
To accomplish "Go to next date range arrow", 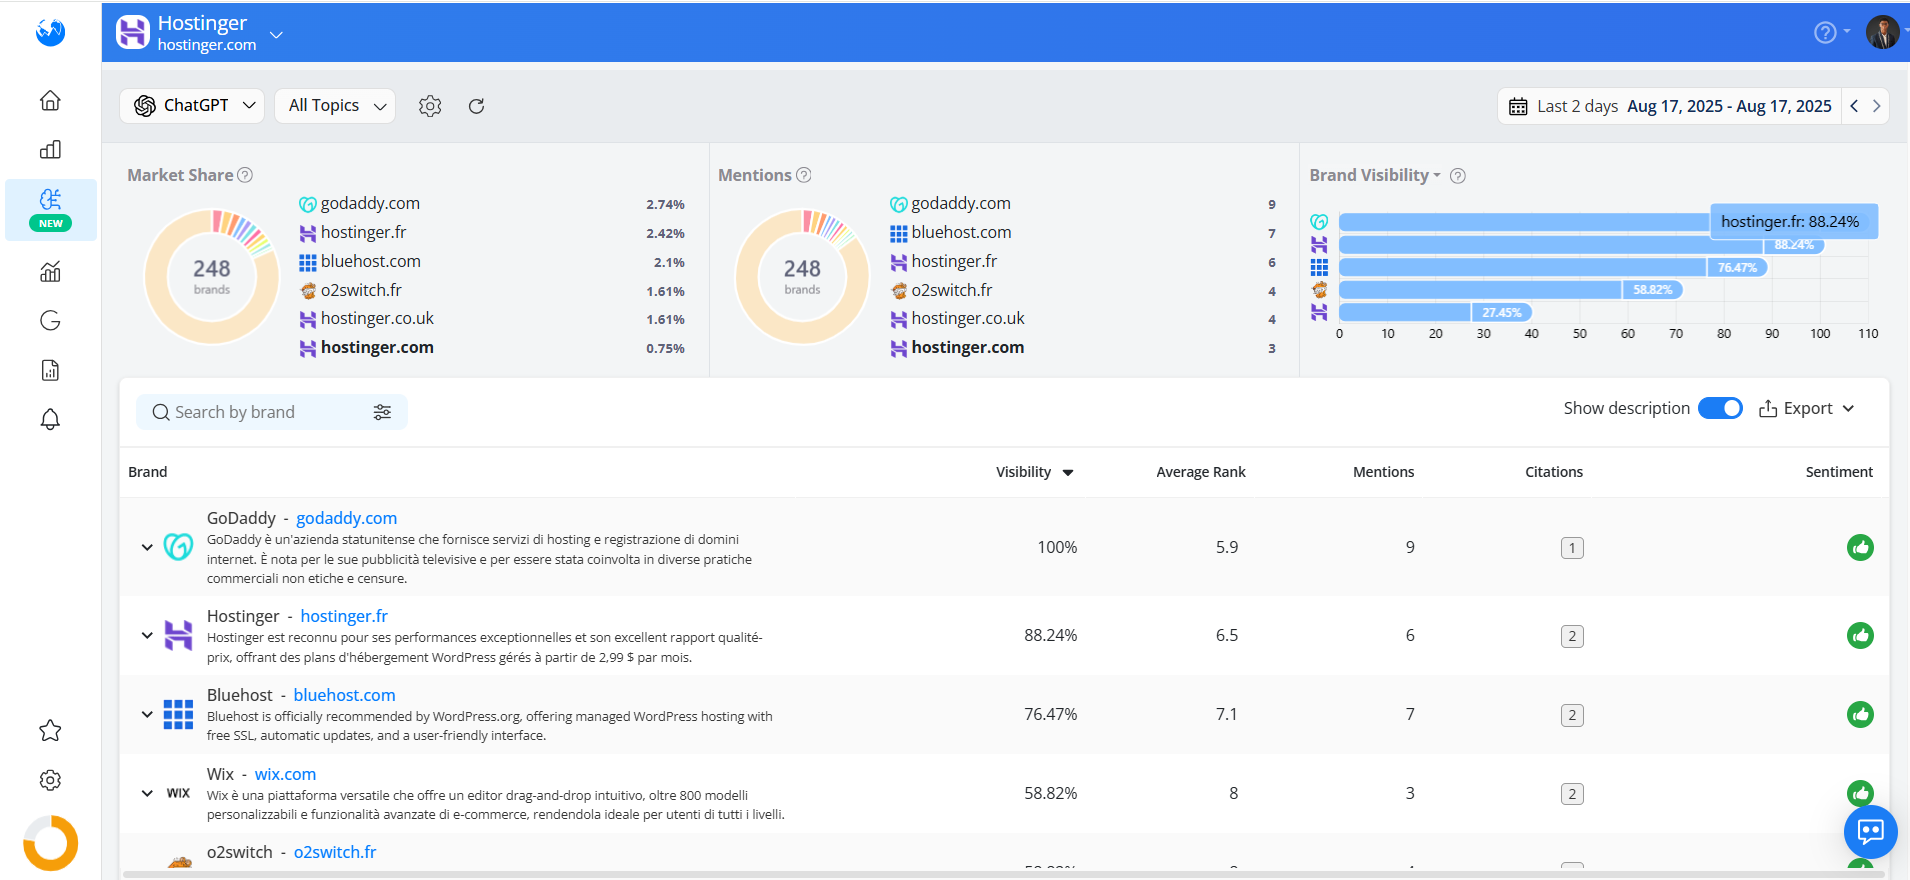I will (1876, 106).
